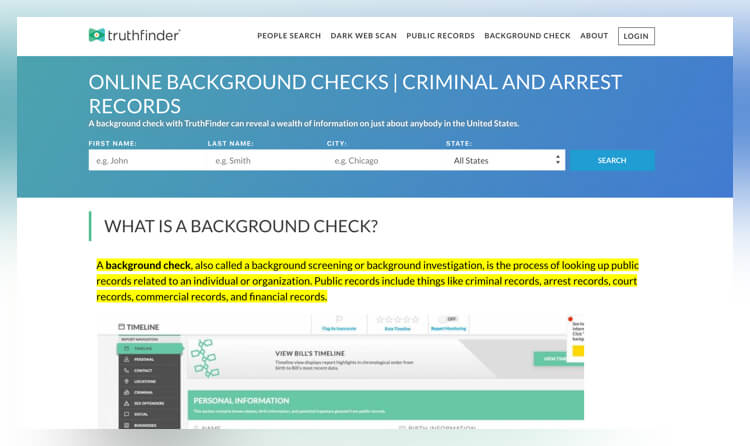Click the Login button

635,36
